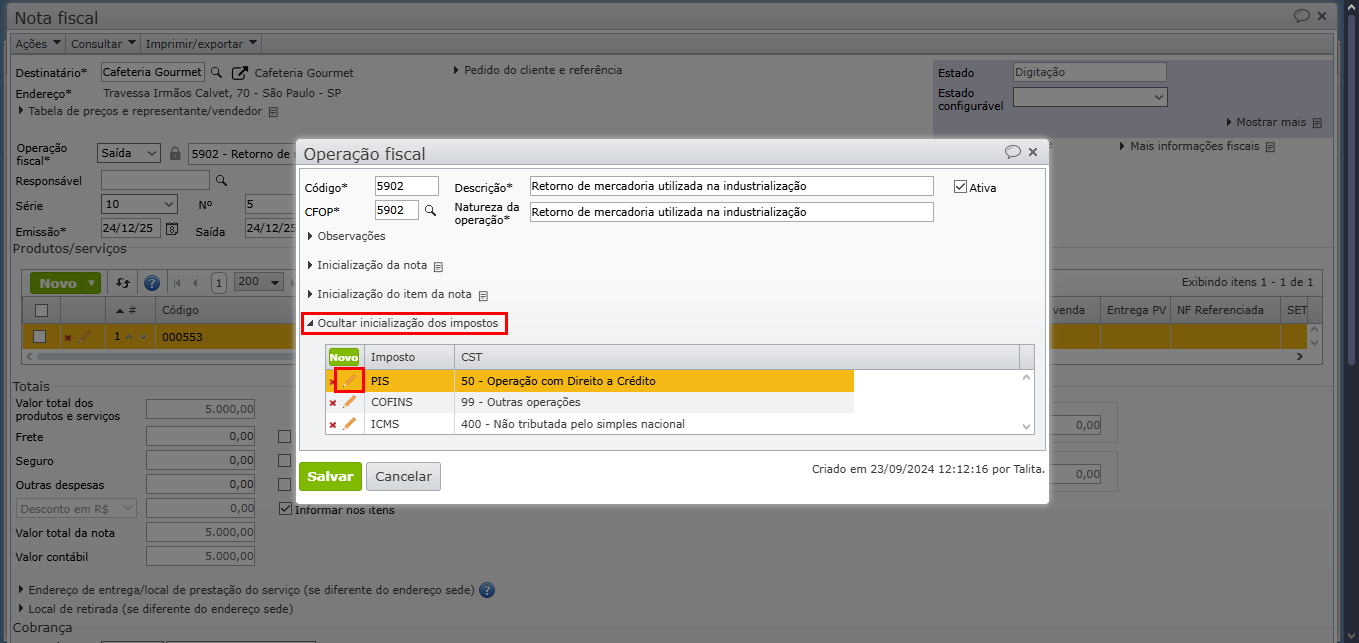Search Responsável with its magnifier icon

click(222, 181)
